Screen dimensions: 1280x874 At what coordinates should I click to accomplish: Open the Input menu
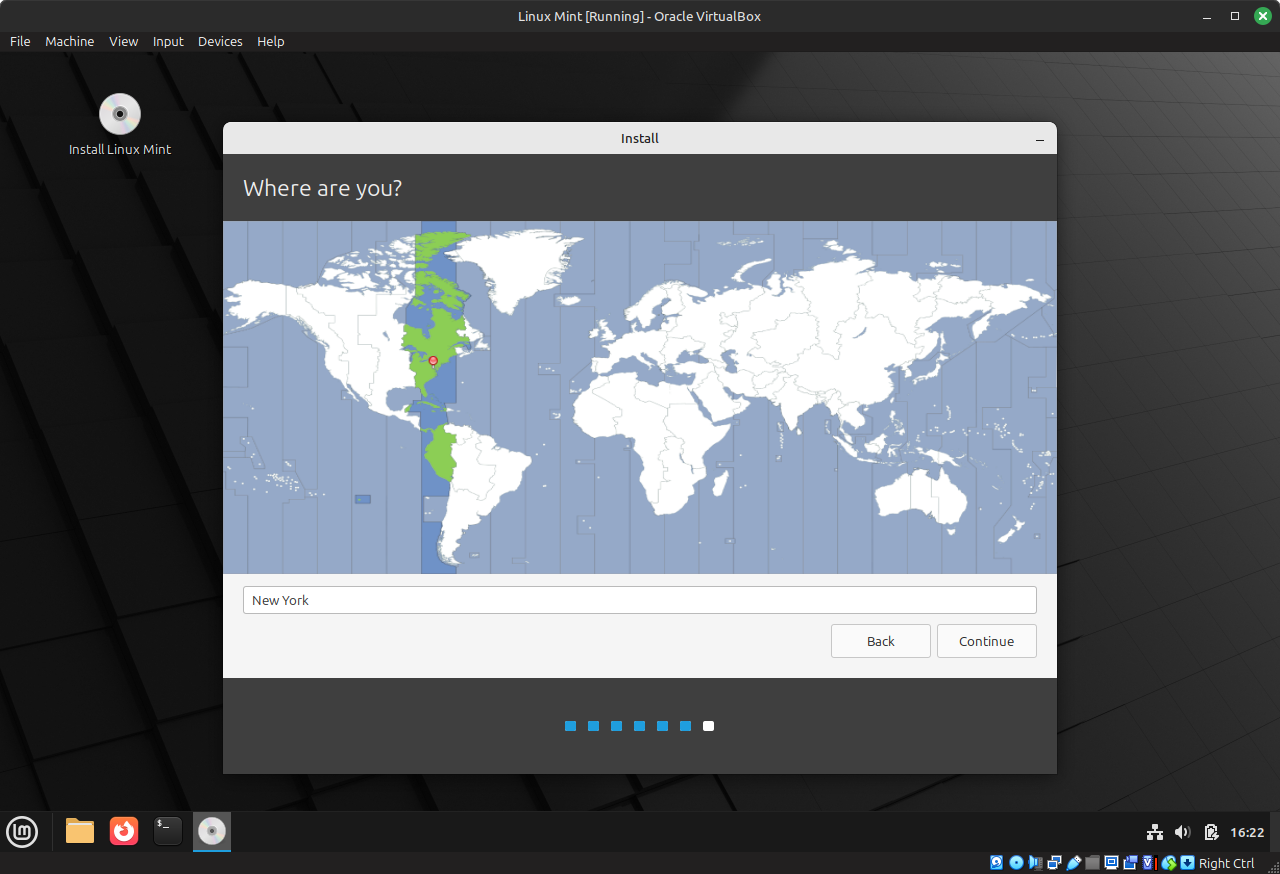(168, 41)
